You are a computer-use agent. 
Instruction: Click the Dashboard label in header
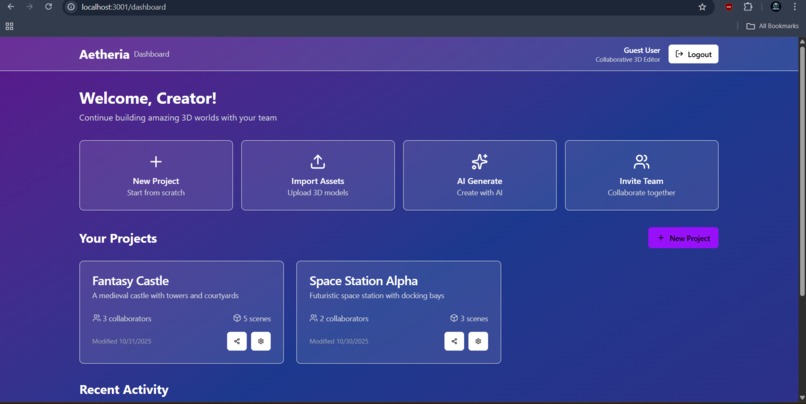pyautogui.click(x=151, y=54)
